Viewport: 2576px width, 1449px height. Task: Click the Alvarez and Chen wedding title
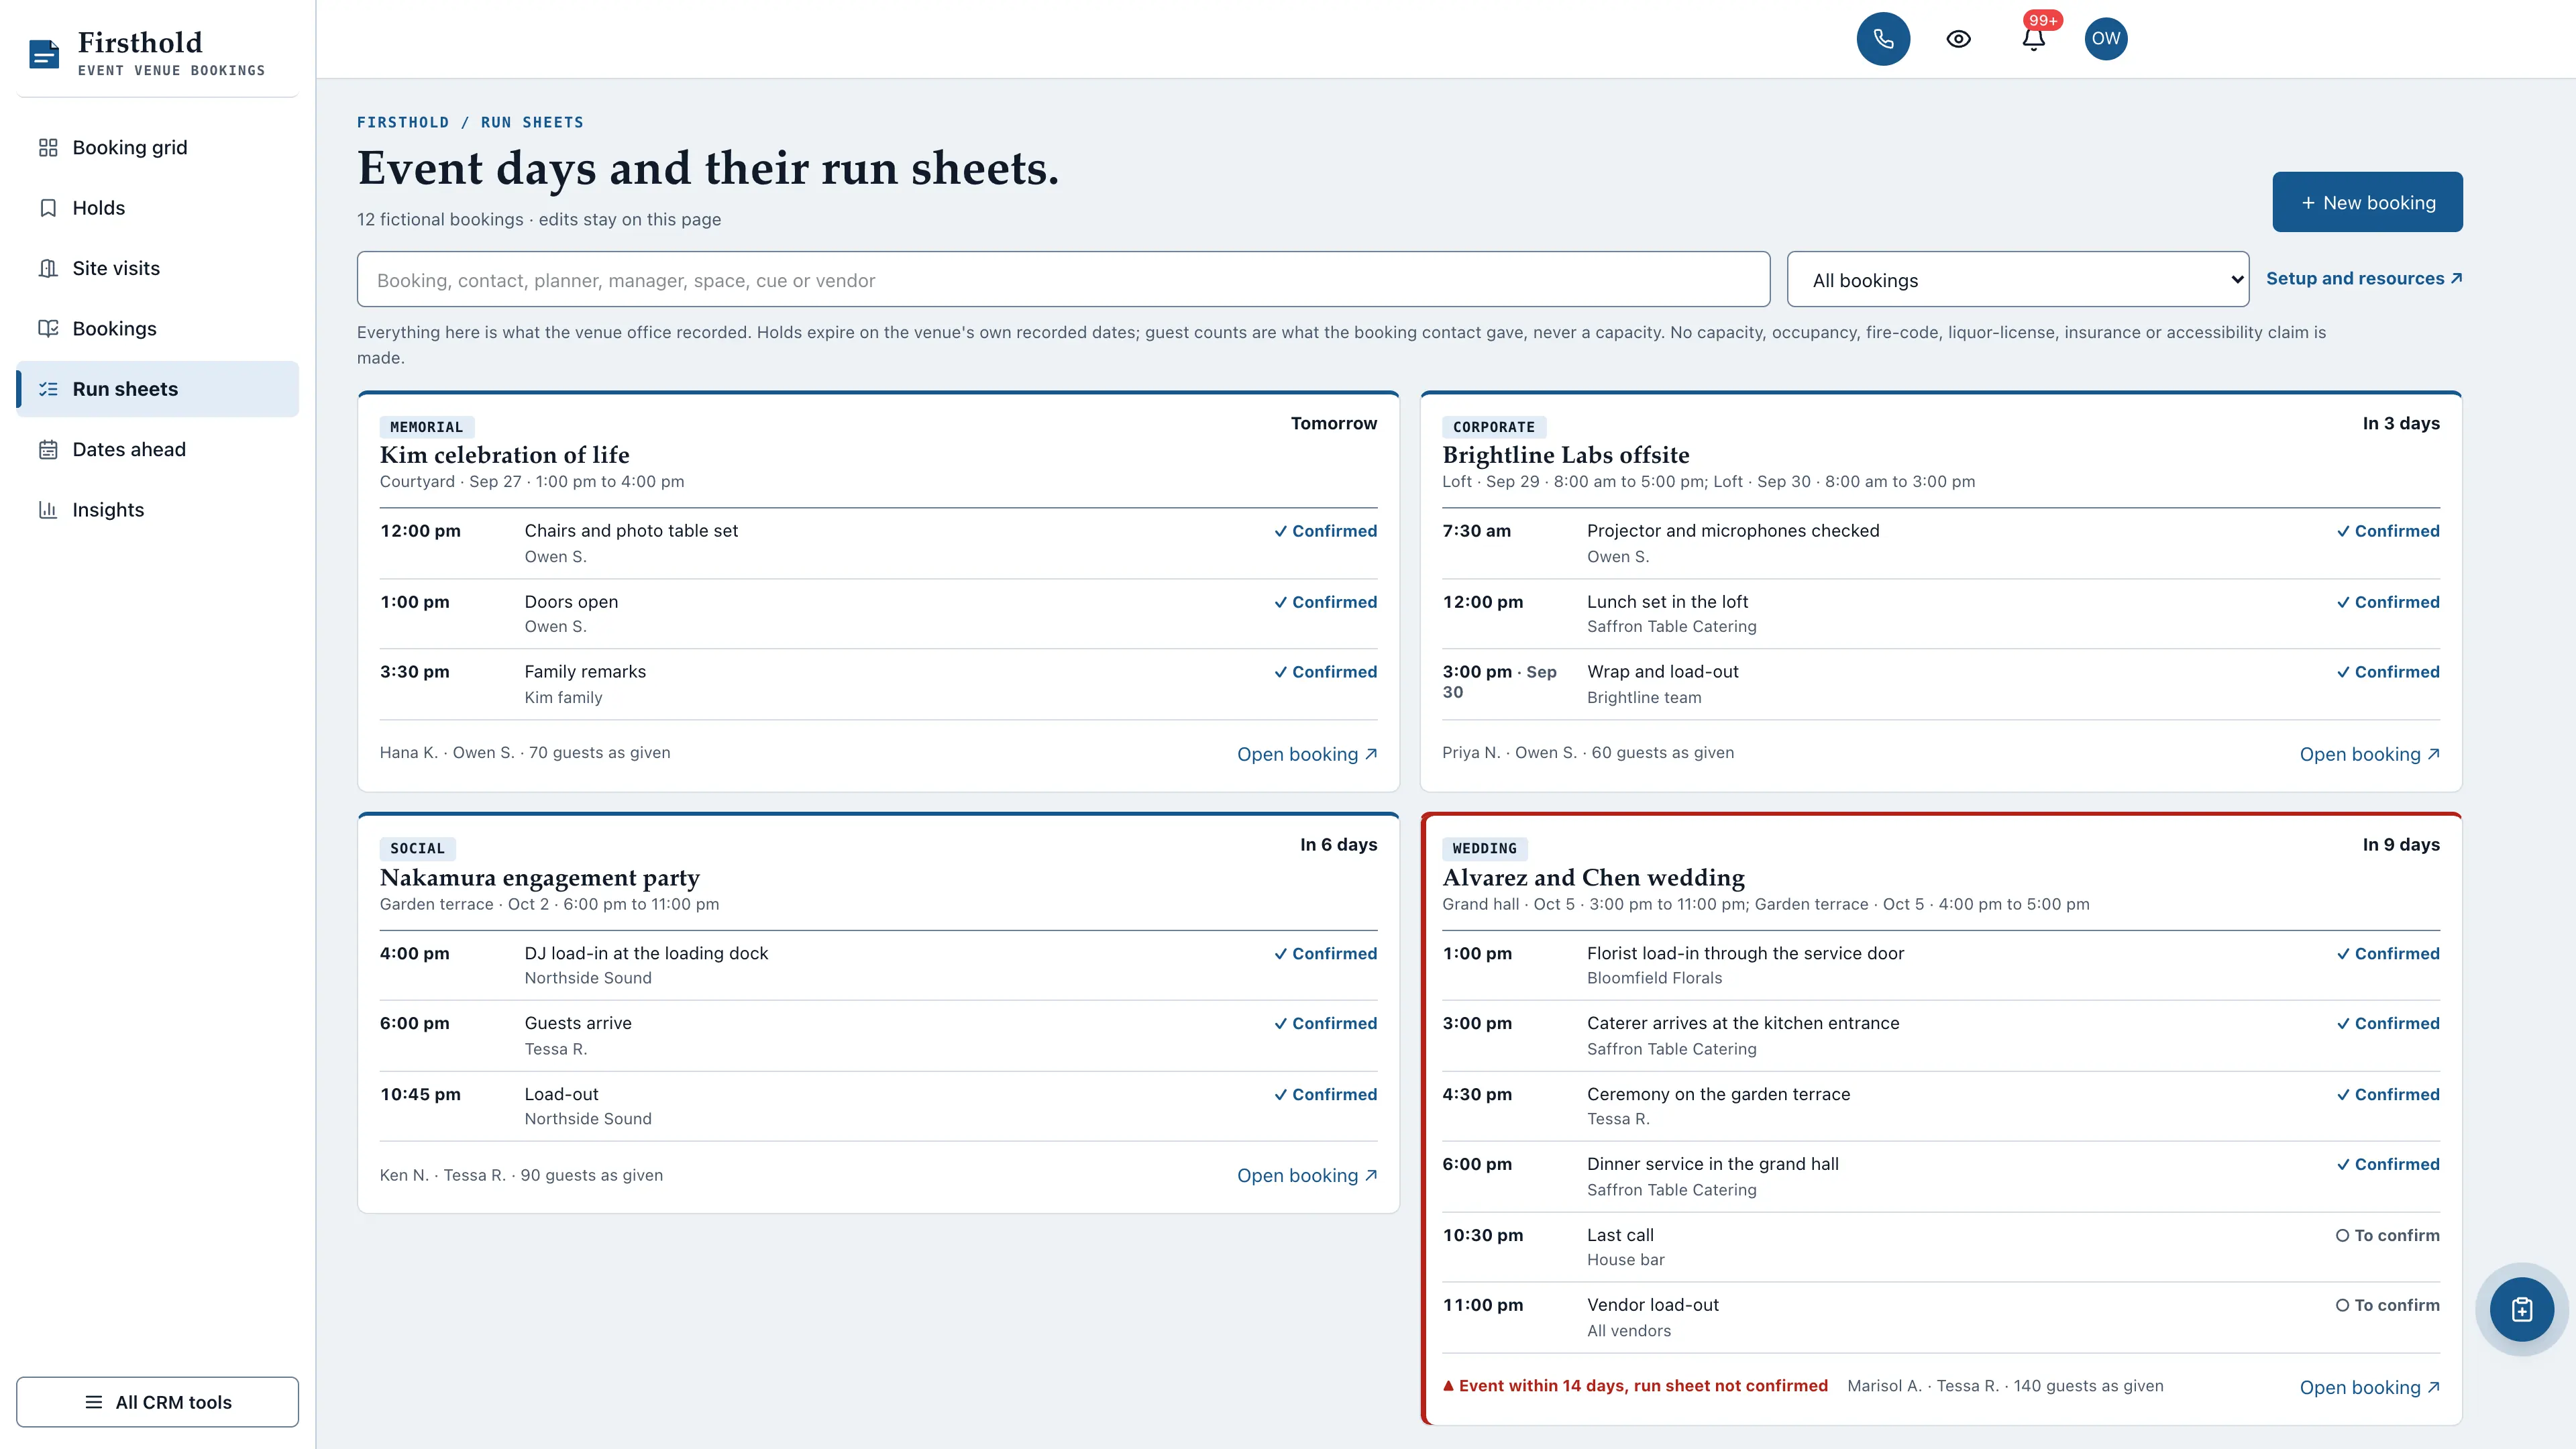1593,878
